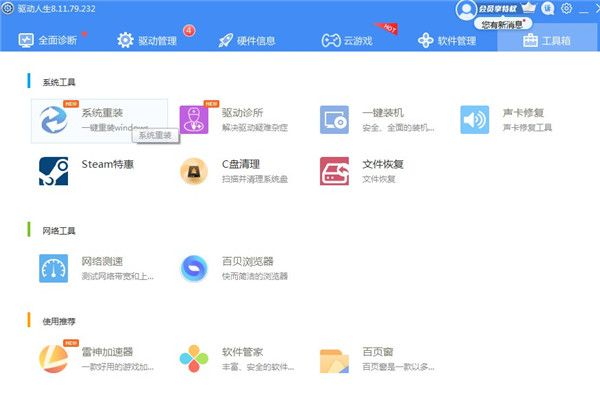This screenshot has height=400, width=600.
Task: Click the 一键装机 title text
Action: pyautogui.click(x=383, y=113)
